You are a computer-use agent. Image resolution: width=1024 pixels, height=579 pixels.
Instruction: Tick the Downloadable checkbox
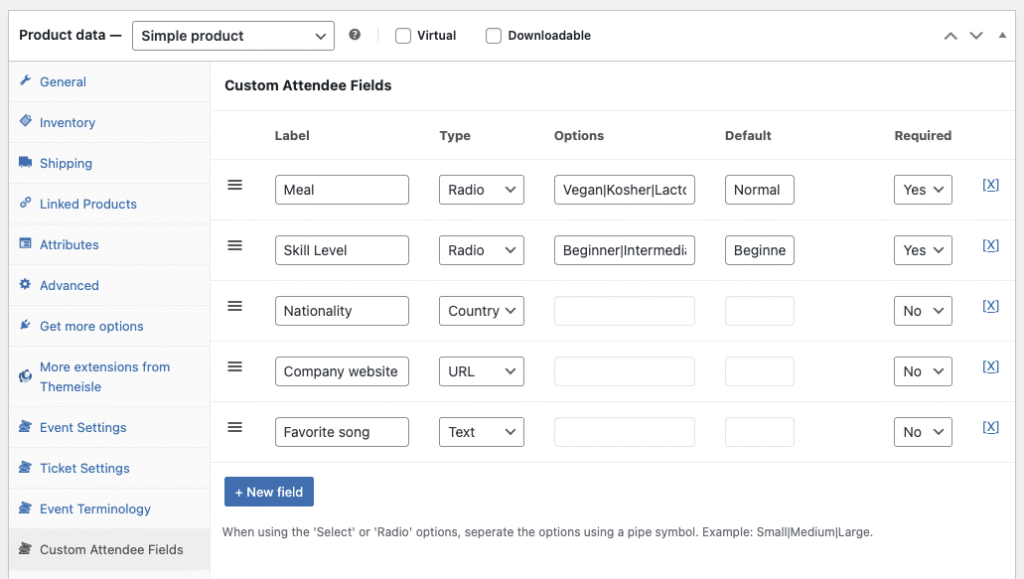(x=493, y=36)
